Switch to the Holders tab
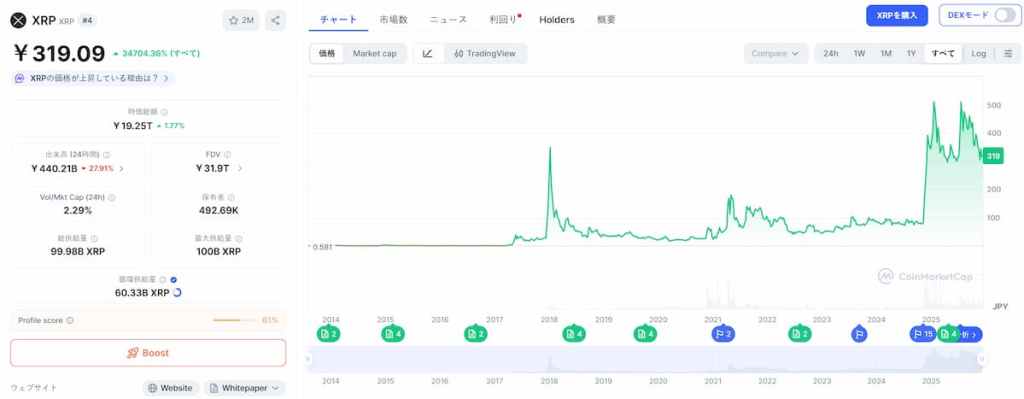 557,20
